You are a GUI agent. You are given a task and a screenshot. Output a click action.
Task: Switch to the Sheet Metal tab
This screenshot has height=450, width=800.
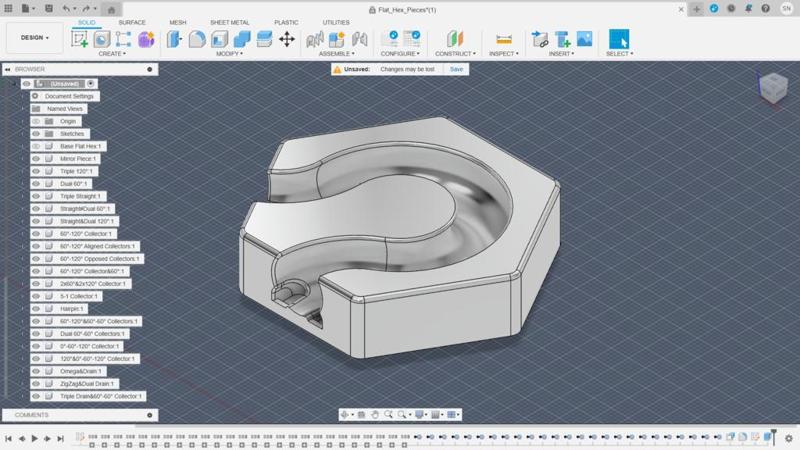(229, 22)
